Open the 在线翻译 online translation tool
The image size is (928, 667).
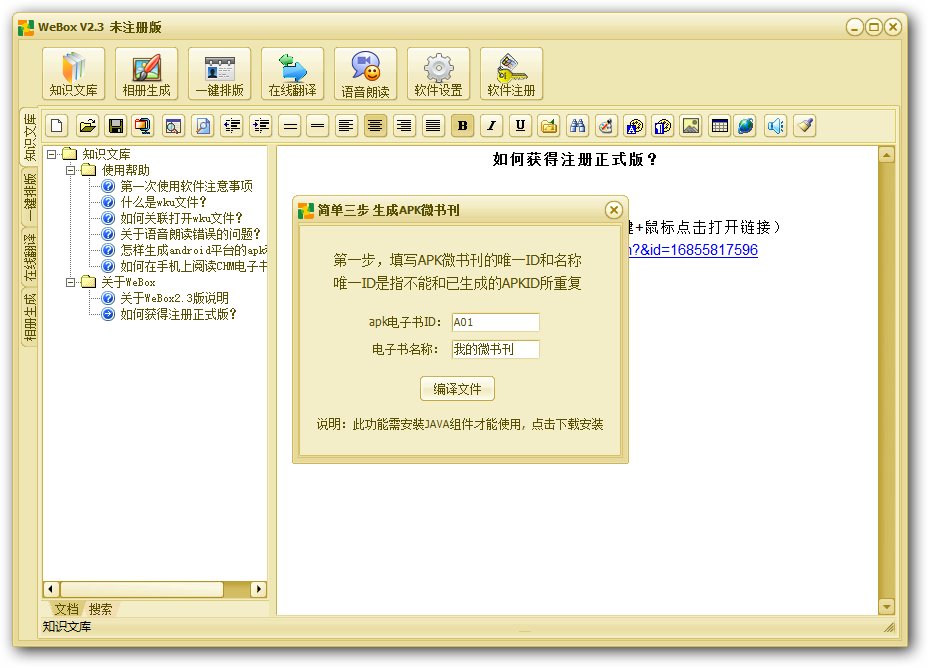[x=292, y=74]
